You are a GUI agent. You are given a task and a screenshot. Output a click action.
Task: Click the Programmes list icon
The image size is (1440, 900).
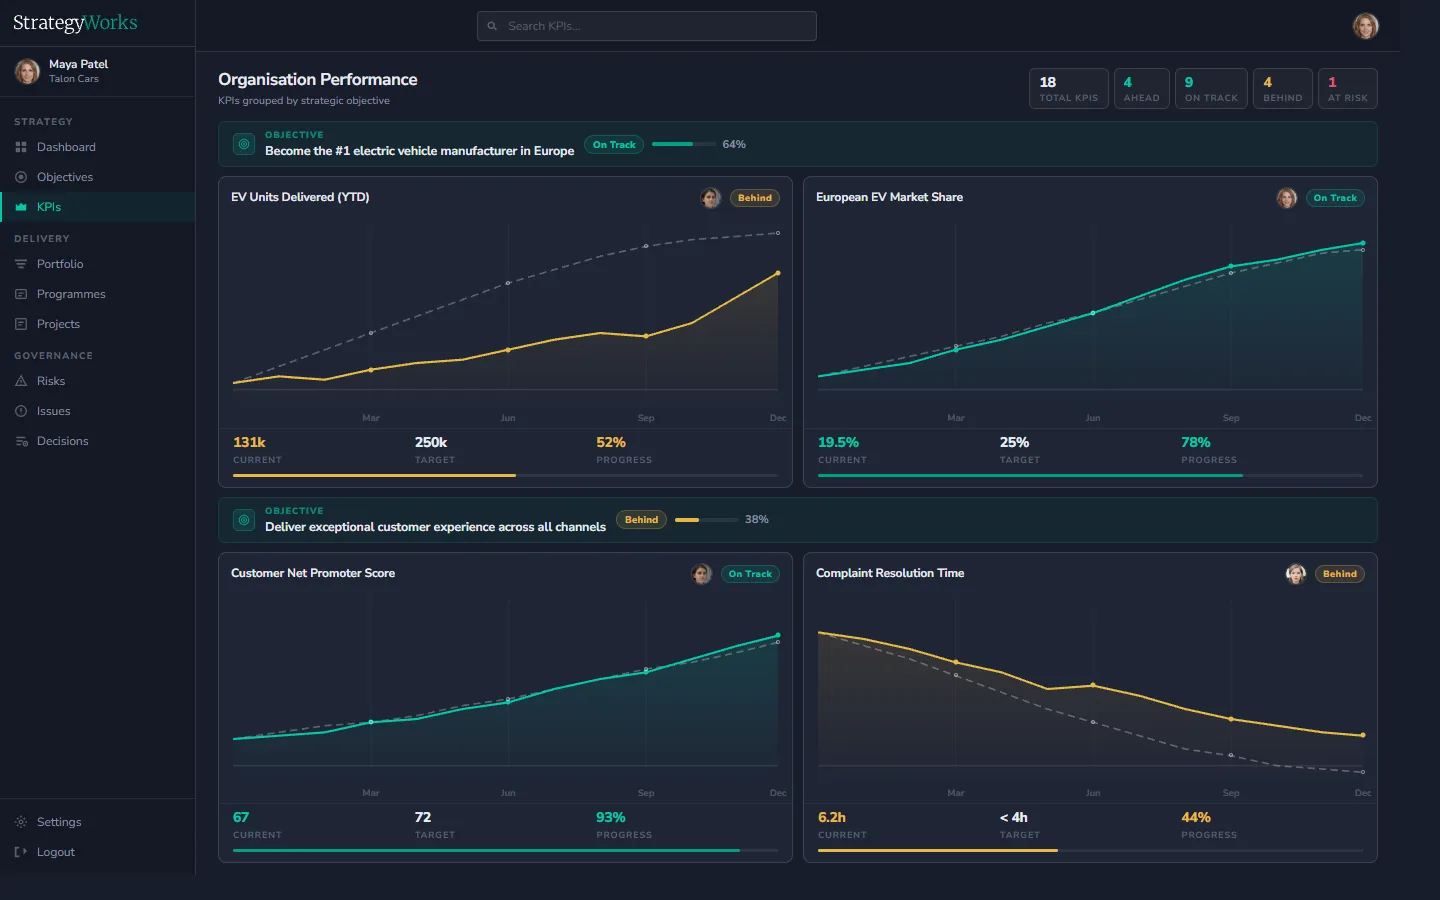[x=22, y=293]
